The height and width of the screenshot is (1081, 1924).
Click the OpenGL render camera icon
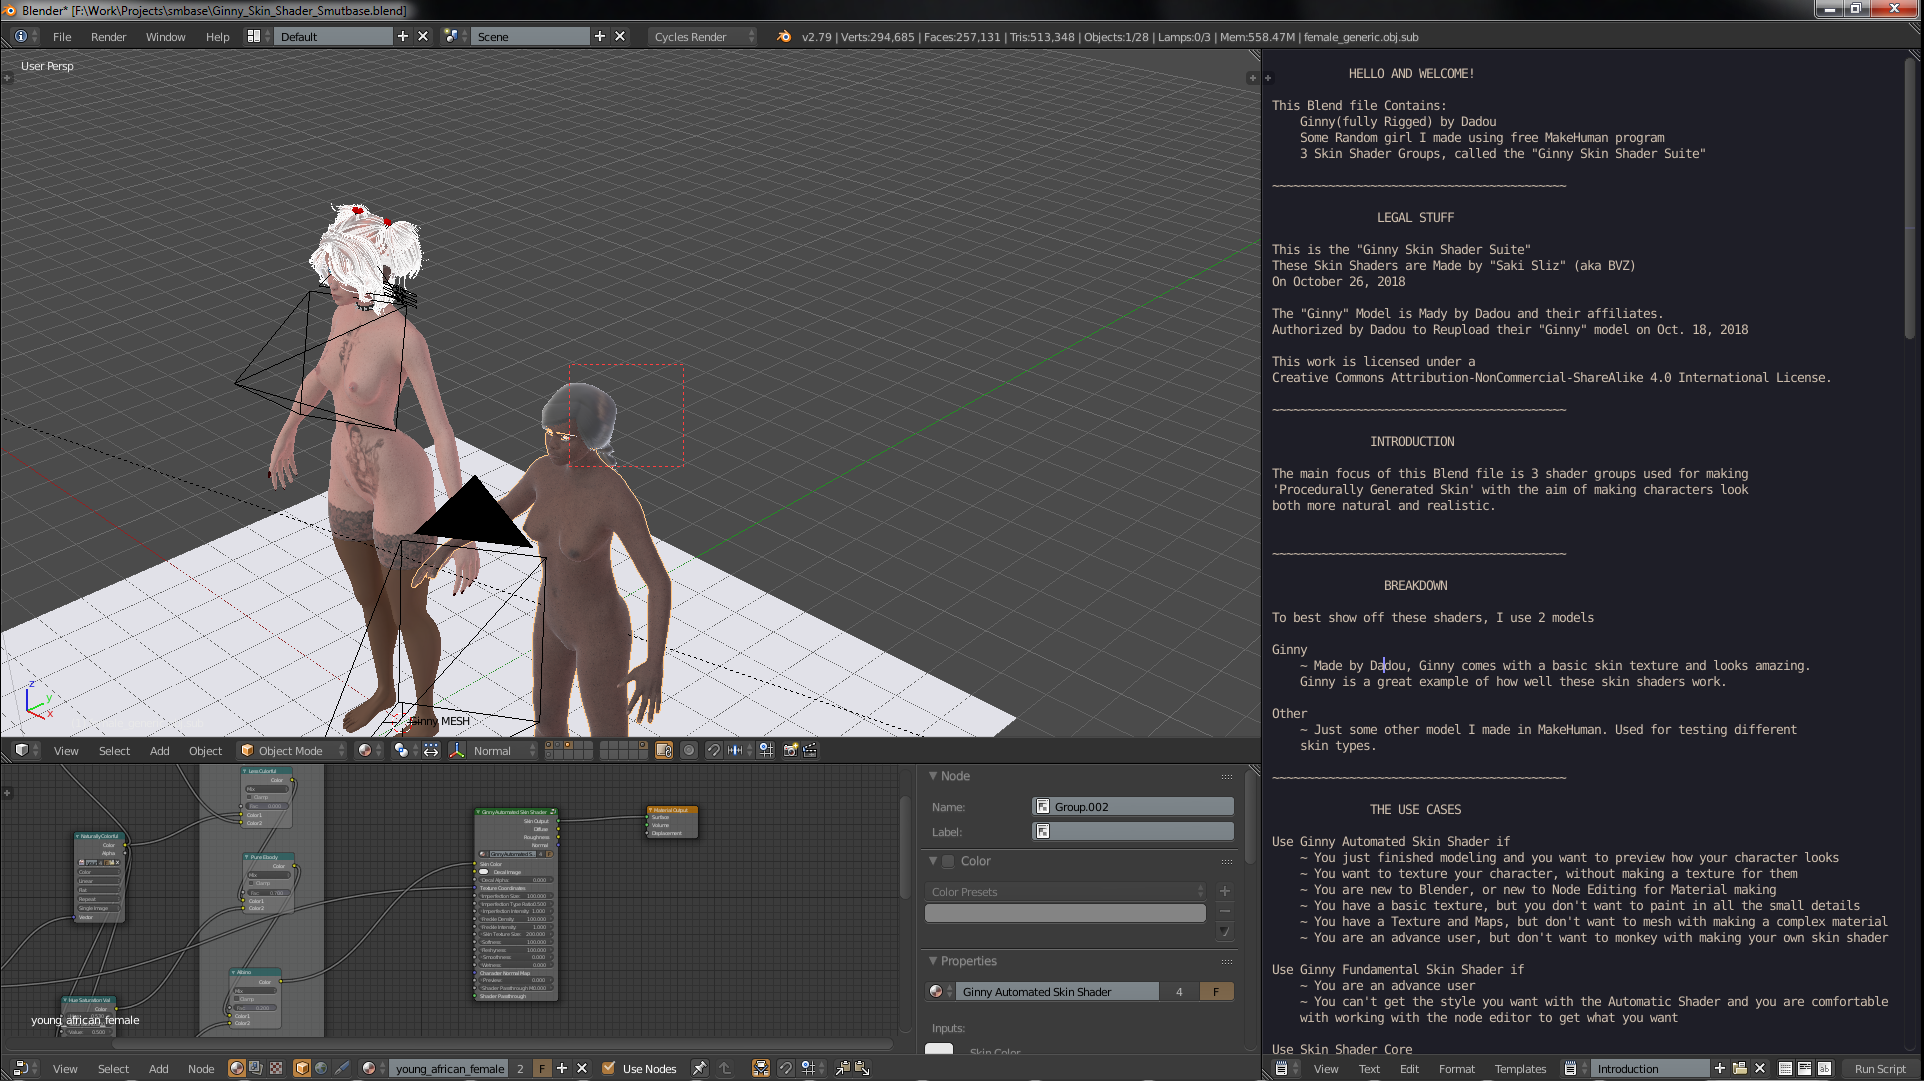click(790, 750)
